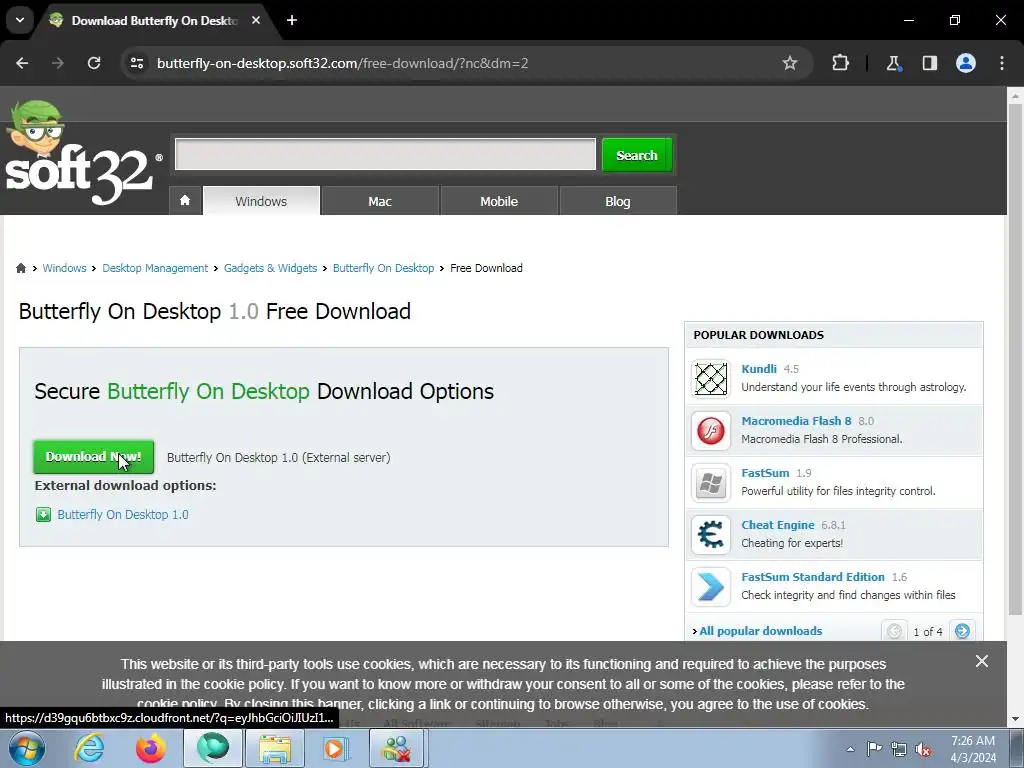The image size is (1024, 768).
Task: Dismiss the cookie banner with X
Action: 982,662
